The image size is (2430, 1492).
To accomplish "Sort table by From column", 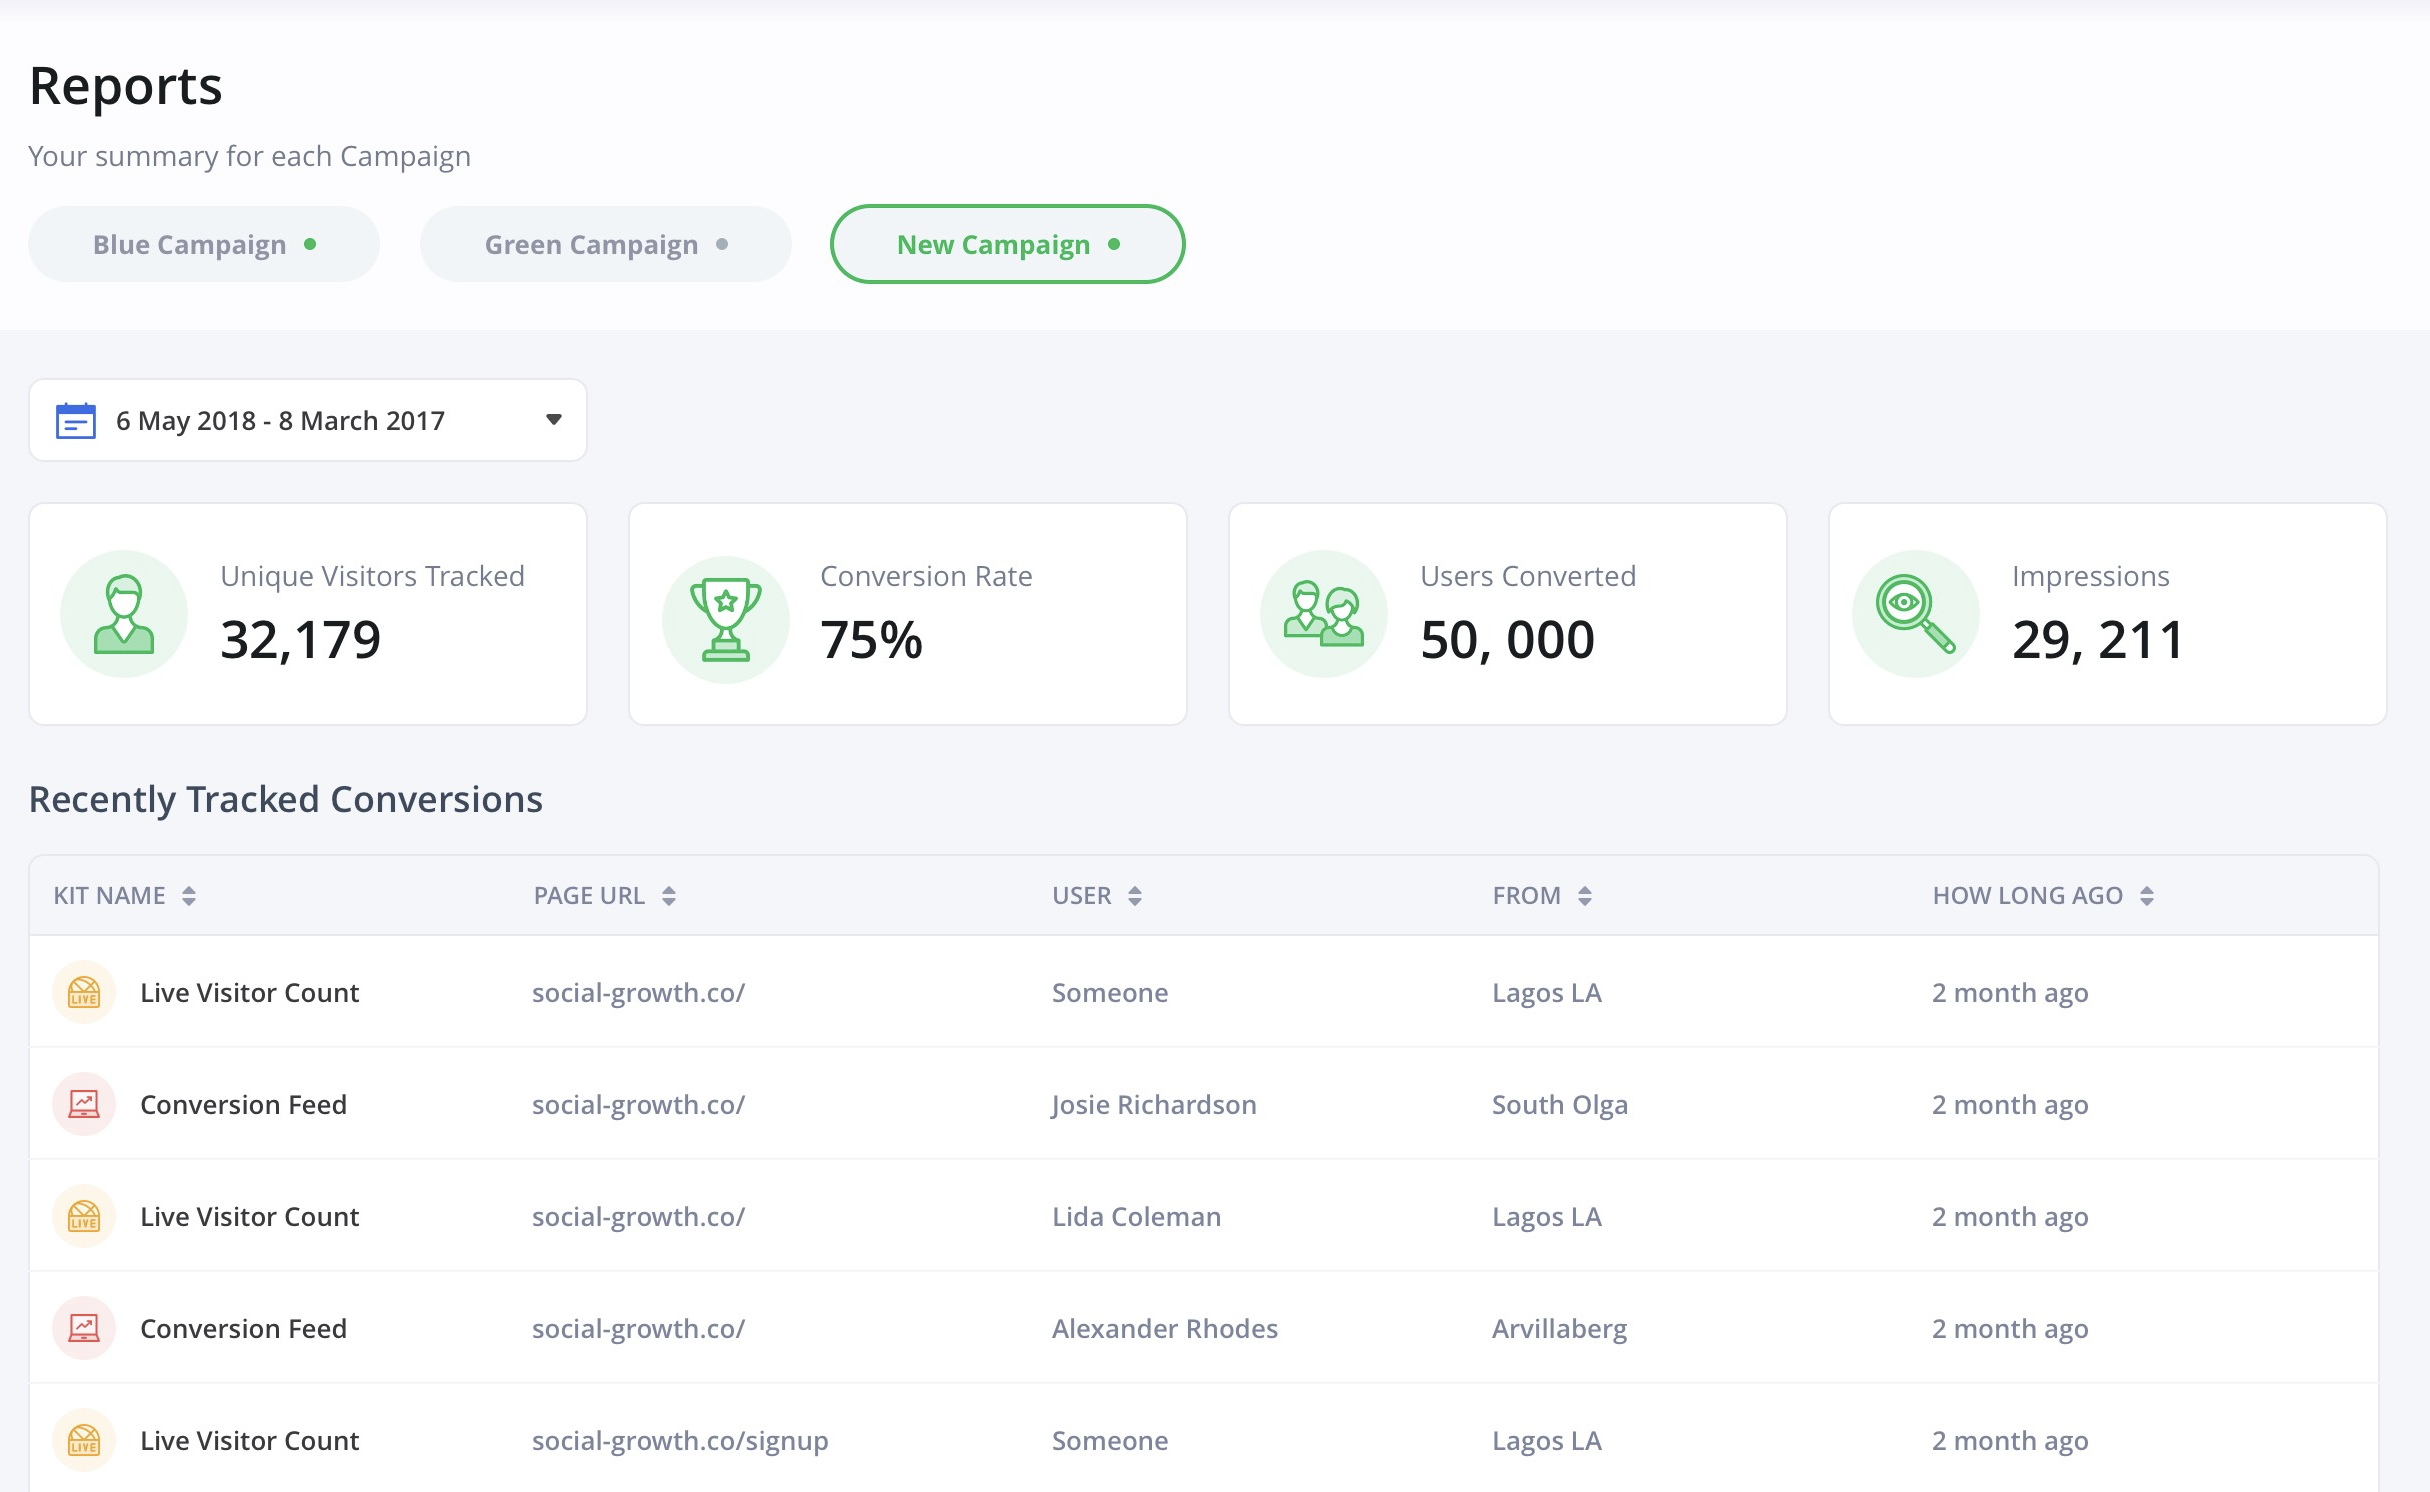I will pos(1585,896).
